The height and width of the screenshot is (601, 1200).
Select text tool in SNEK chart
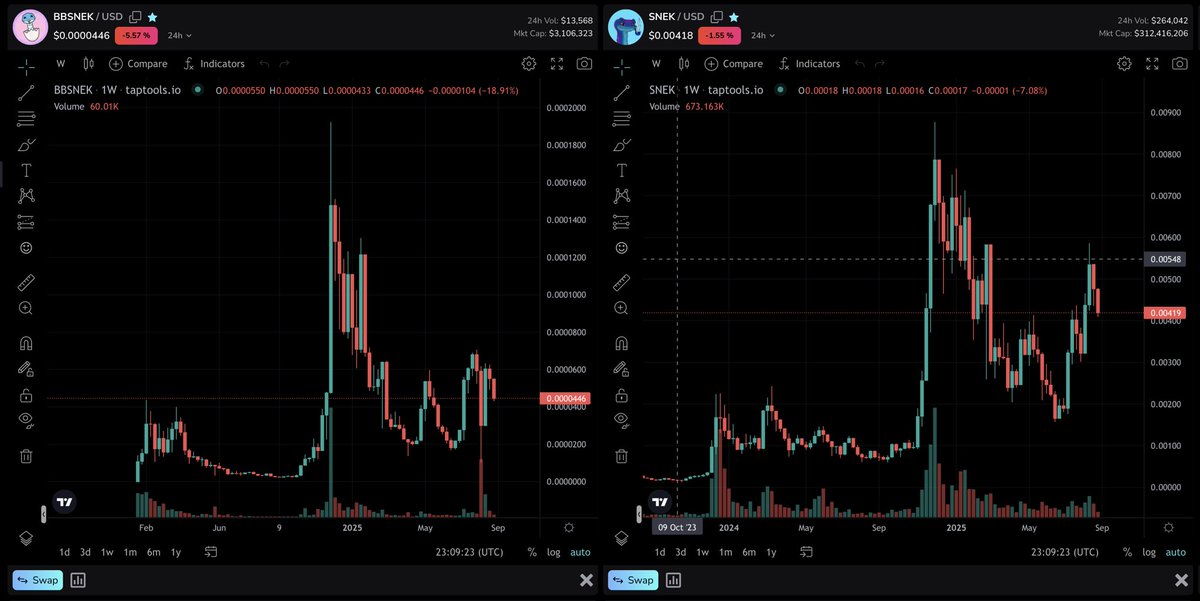tap(621, 170)
